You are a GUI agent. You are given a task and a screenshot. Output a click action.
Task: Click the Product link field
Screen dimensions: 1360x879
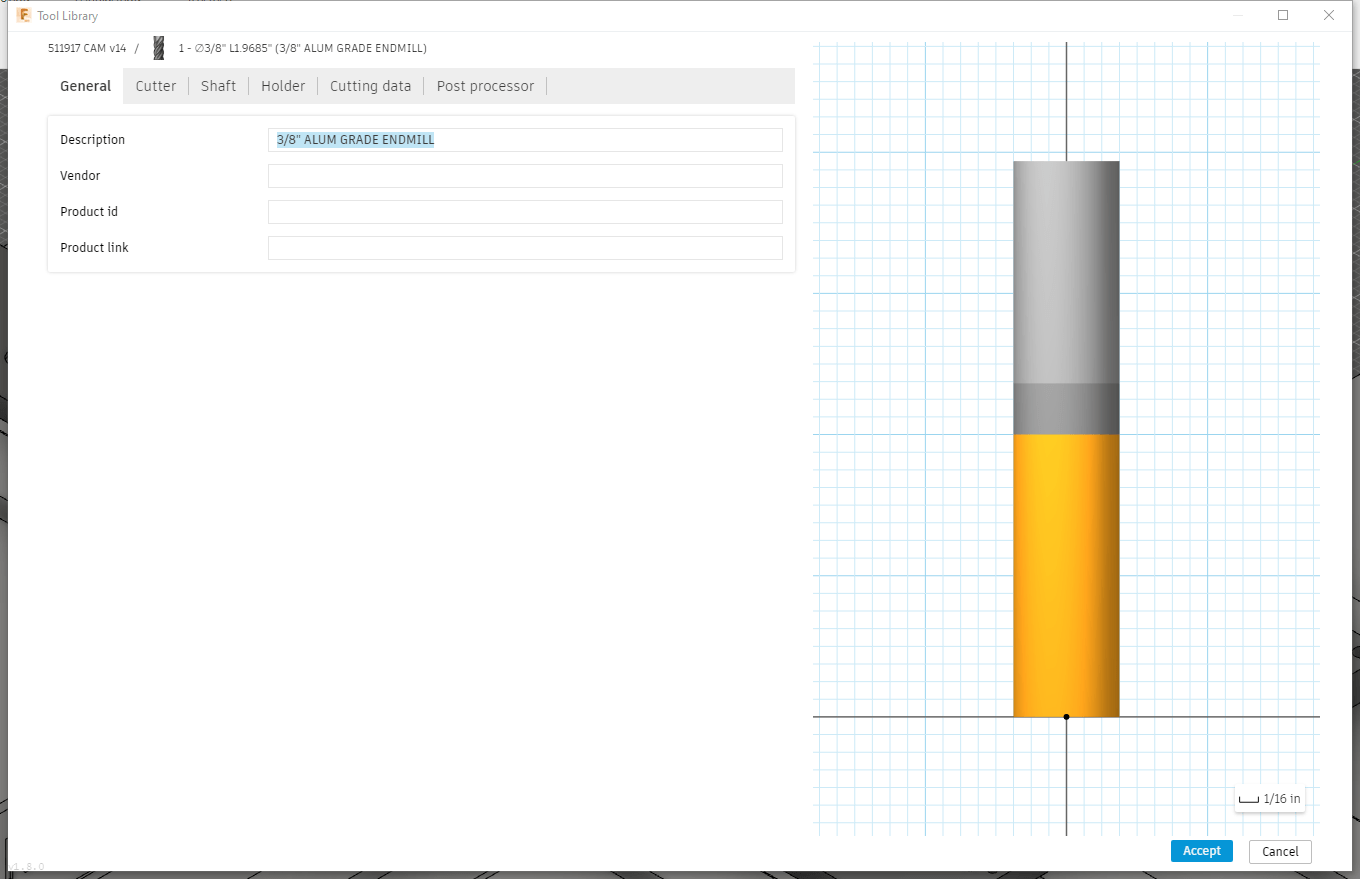click(x=525, y=247)
